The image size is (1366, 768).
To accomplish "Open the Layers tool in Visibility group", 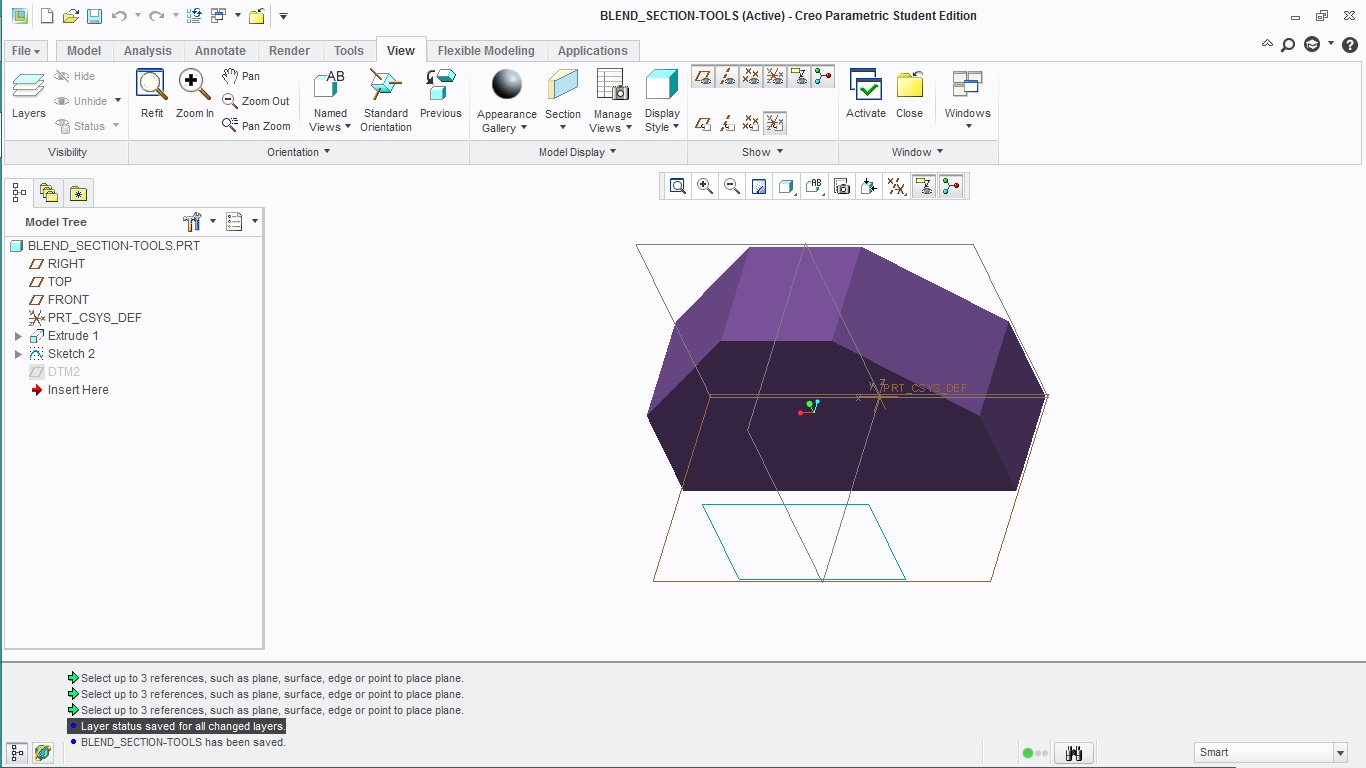I will 29,95.
